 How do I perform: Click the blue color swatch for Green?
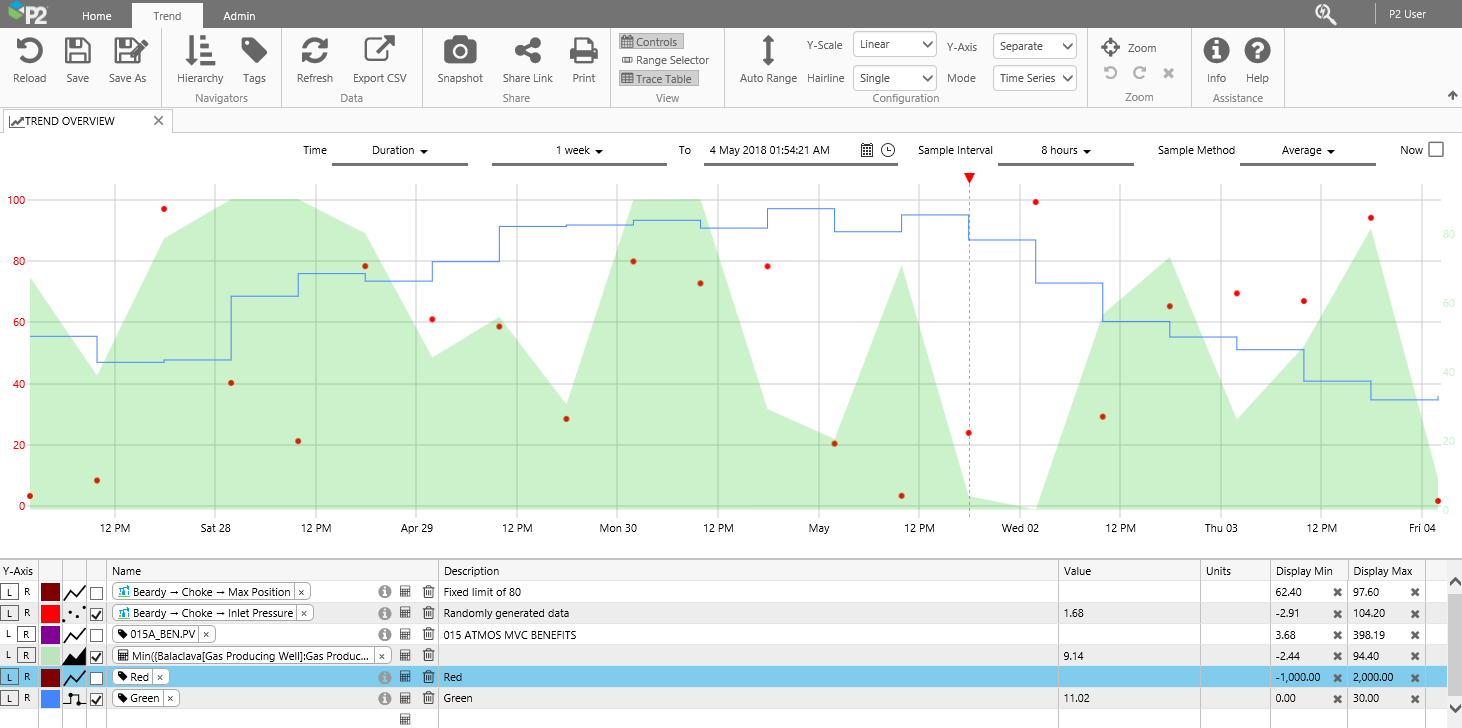(x=50, y=699)
